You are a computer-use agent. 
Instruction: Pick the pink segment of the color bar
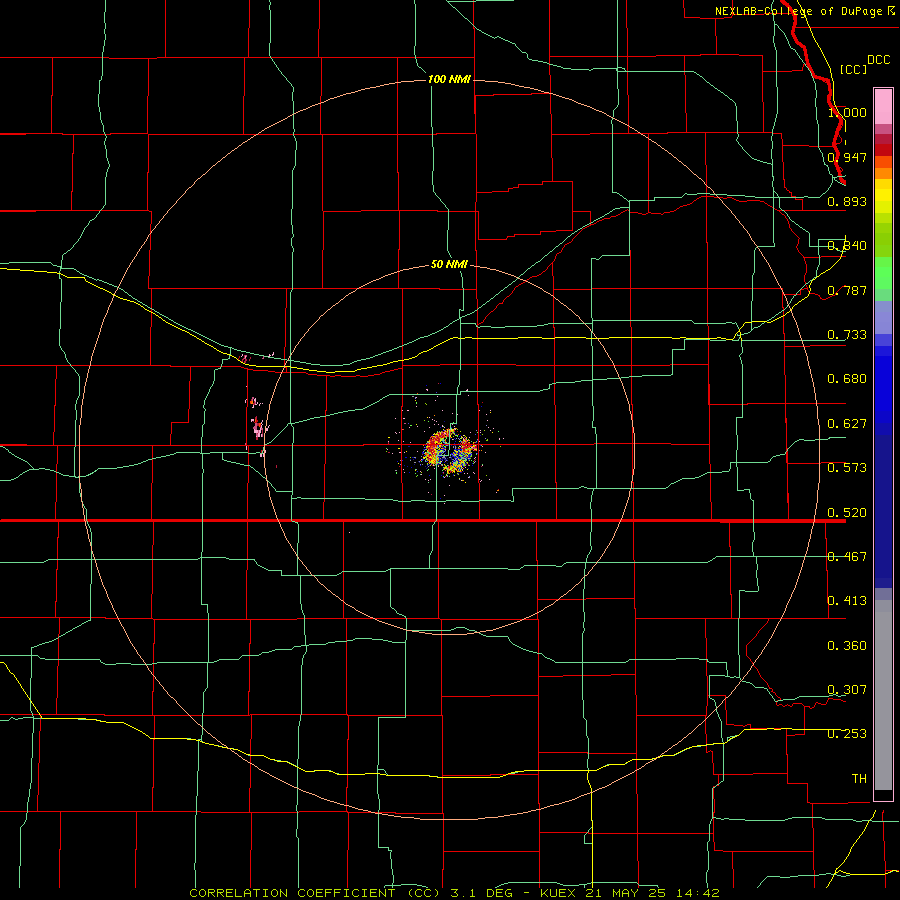point(883,106)
